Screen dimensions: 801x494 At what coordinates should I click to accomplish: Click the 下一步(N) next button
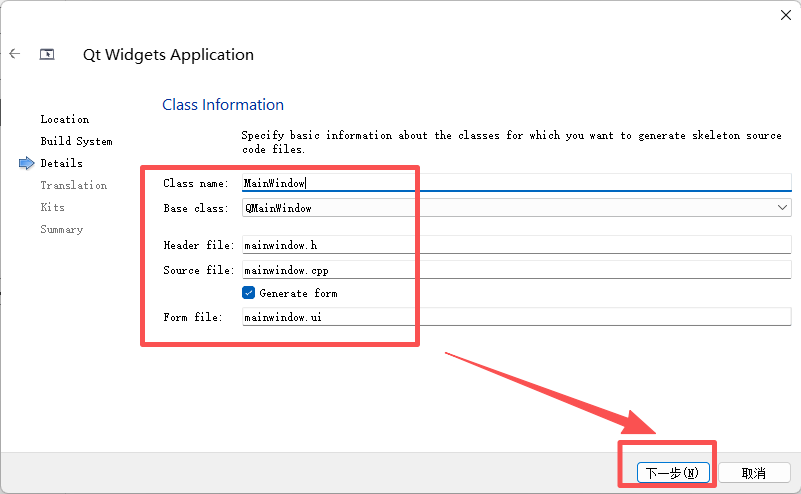[673, 473]
